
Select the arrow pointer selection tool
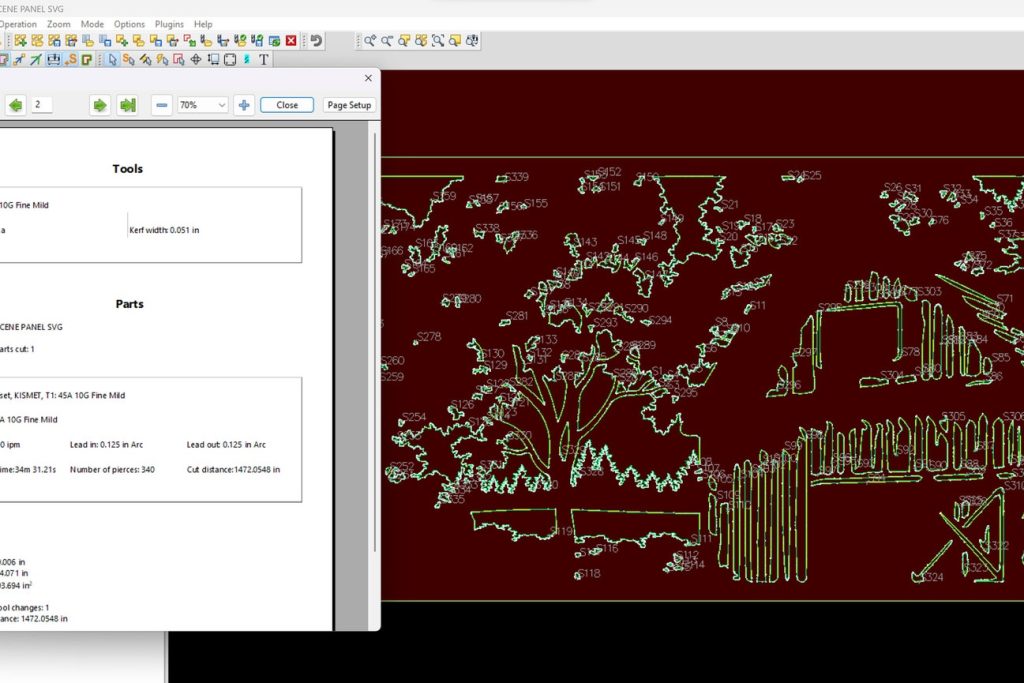(x=112, y=60)
